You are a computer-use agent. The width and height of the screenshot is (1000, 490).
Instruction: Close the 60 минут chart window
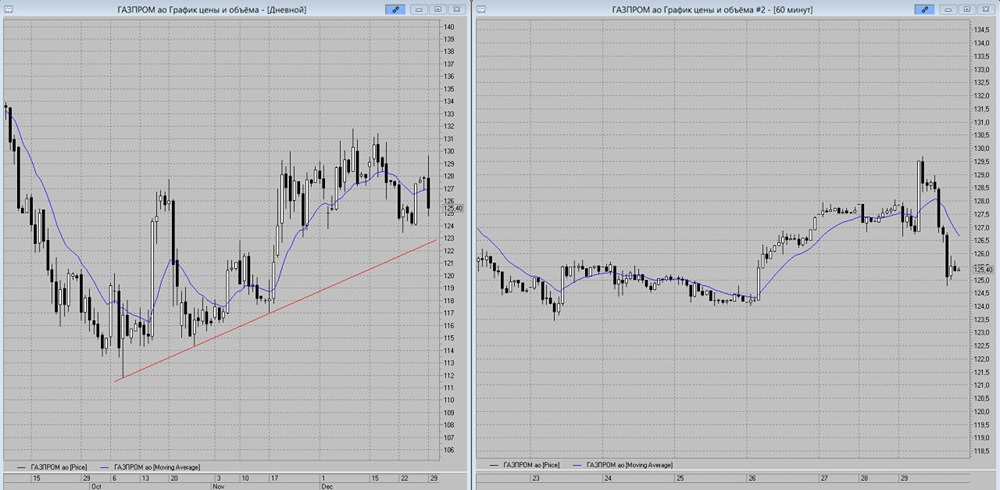985,9
